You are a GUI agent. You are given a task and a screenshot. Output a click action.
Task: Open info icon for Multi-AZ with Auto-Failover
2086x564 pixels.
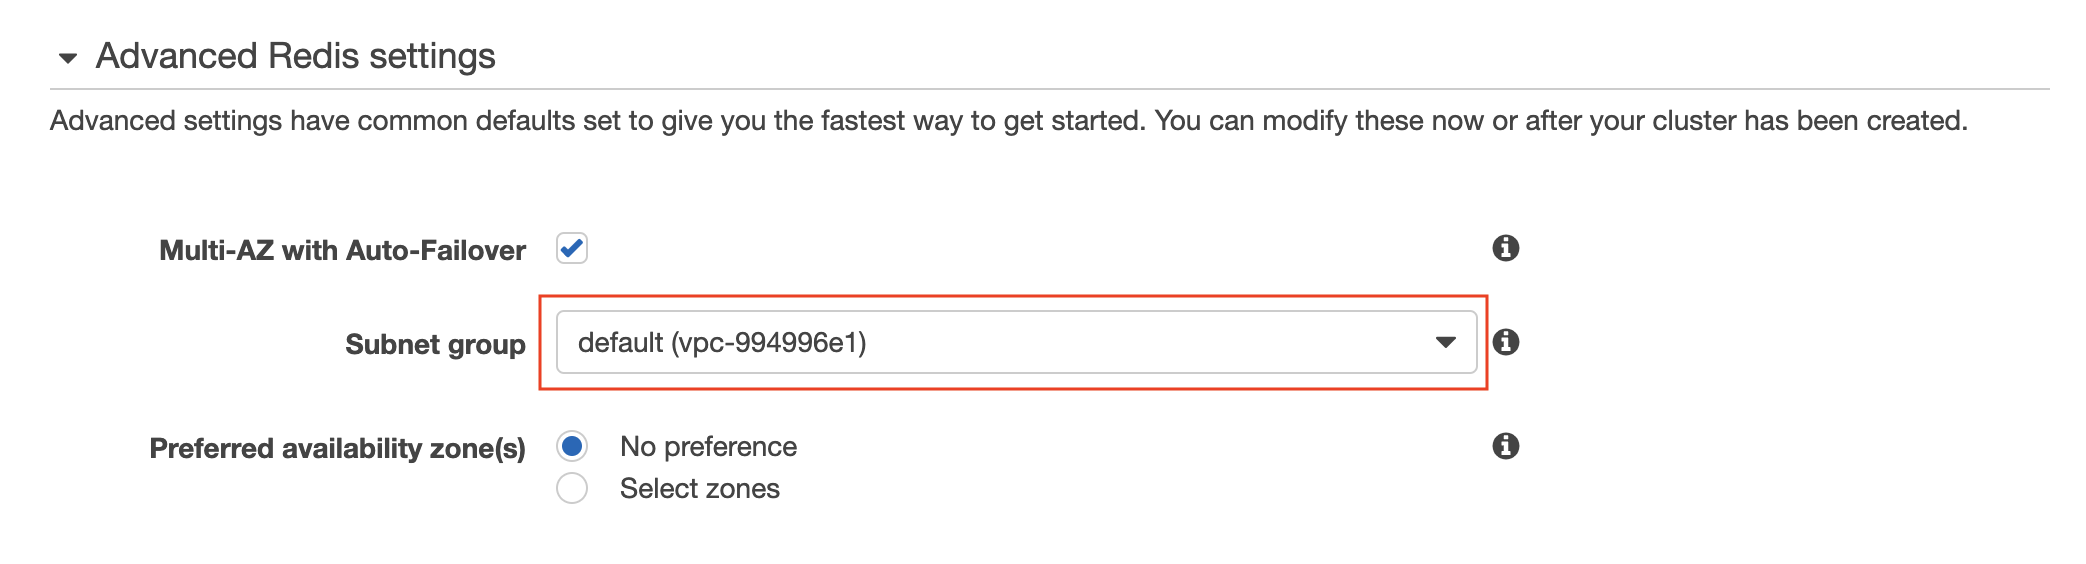pos(1506,248)
